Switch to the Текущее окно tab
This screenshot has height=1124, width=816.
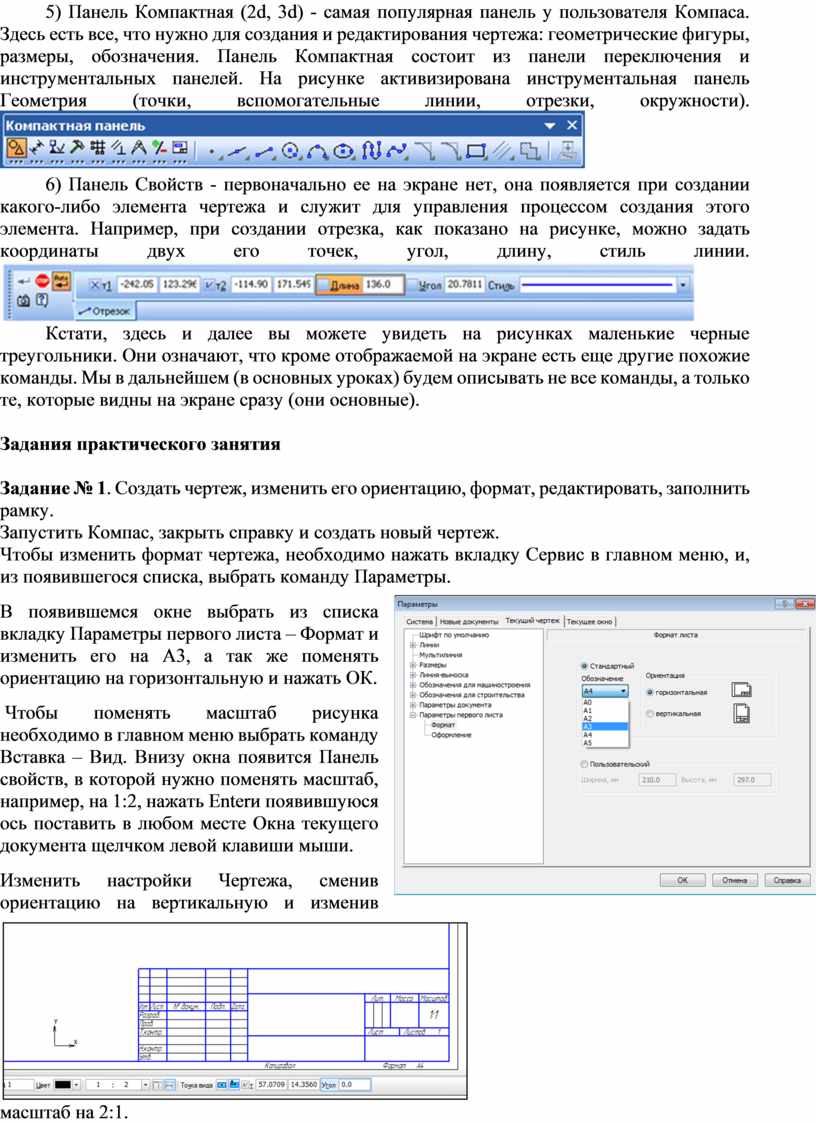pyautogui.click(x=590, y=621)
